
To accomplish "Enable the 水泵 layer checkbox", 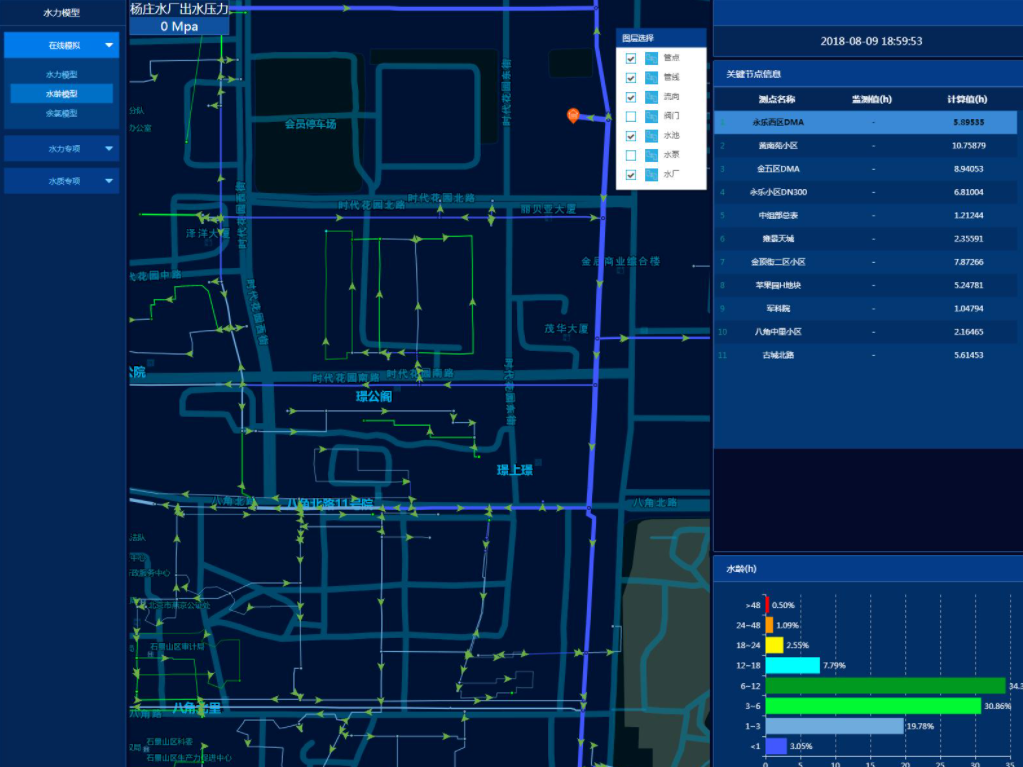I will pyautogui.click(x=631, y=155).
